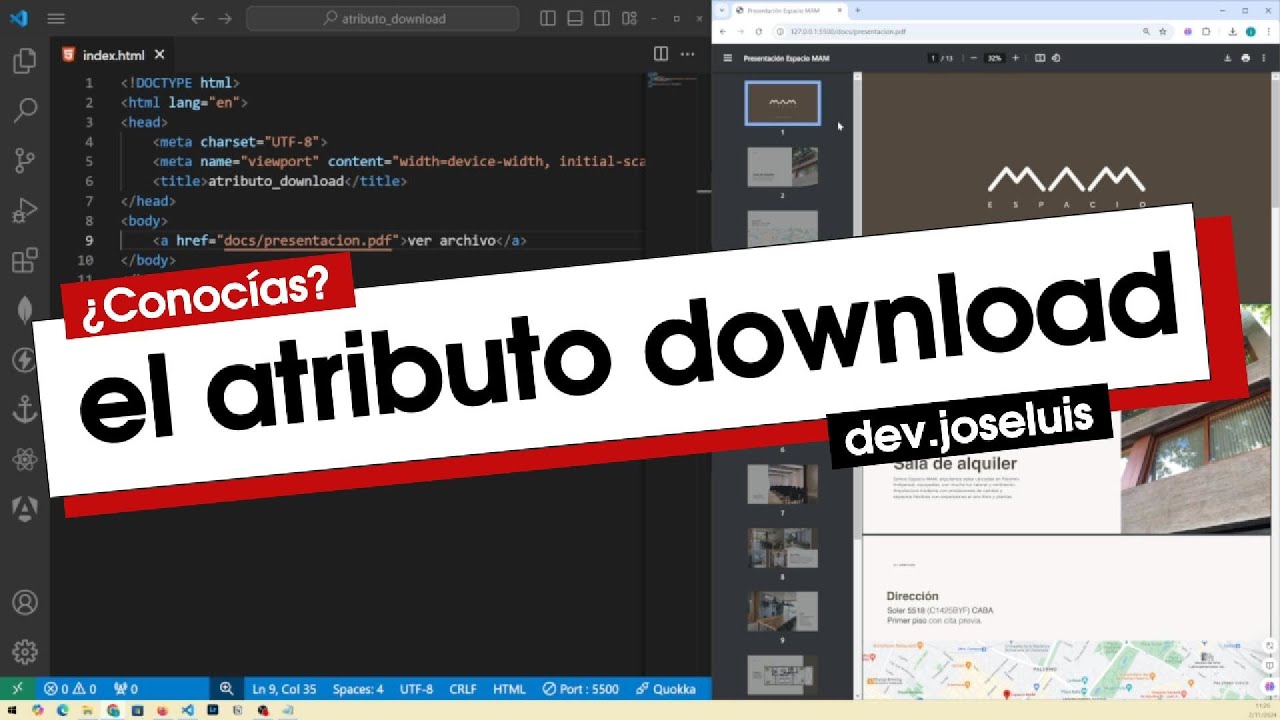
Task: Click the docs/presentacion.pdf href link in code
Action: tap(308, 240)
